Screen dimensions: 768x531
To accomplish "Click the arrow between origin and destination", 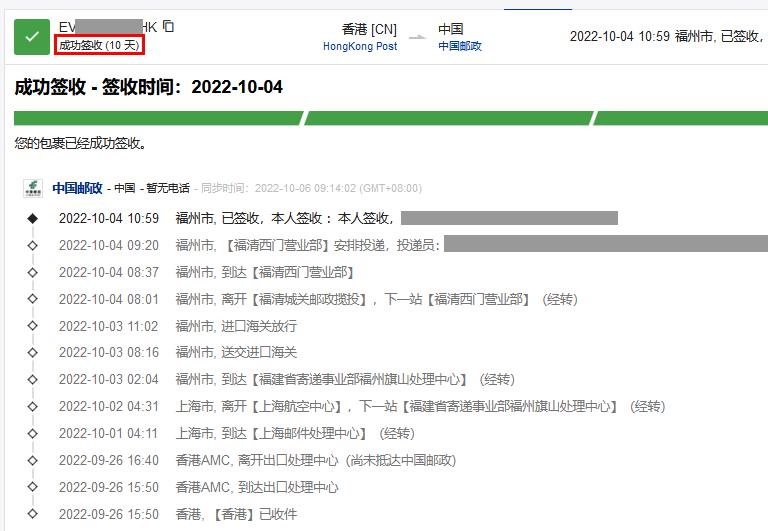I will tap(417, 38).
